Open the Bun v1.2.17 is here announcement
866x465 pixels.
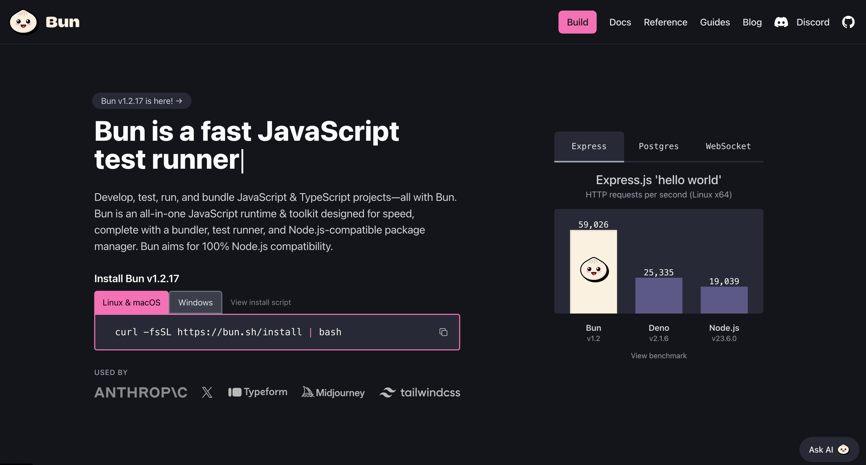(141, 101)
